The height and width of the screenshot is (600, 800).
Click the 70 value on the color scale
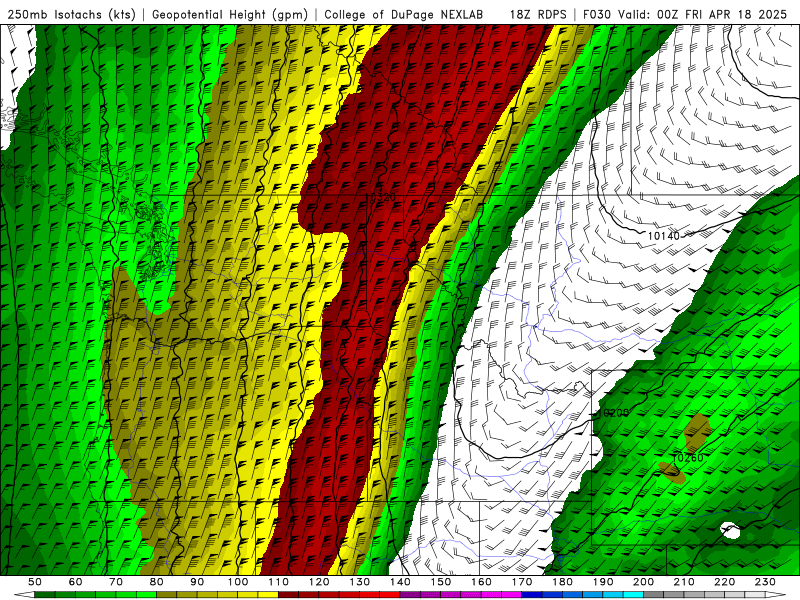click(116, 582)
